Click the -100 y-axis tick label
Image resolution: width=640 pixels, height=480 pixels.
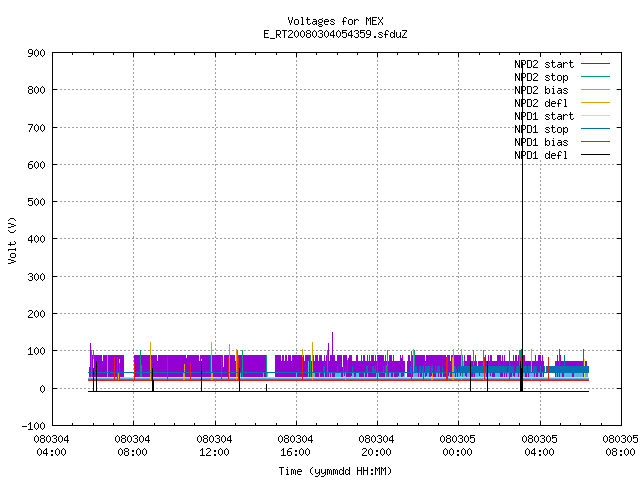33,426
